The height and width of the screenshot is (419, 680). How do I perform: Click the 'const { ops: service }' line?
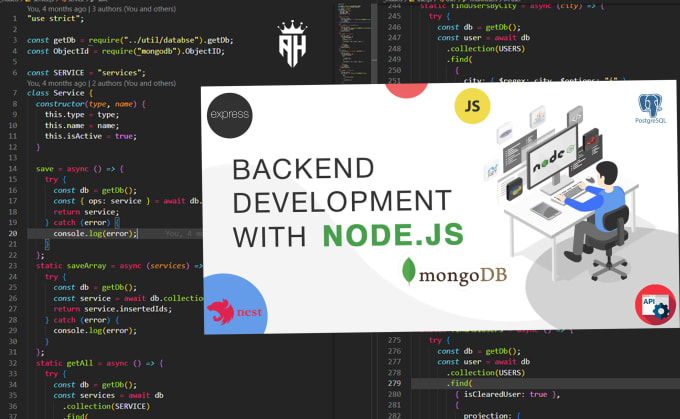click(x=127, y=201)
